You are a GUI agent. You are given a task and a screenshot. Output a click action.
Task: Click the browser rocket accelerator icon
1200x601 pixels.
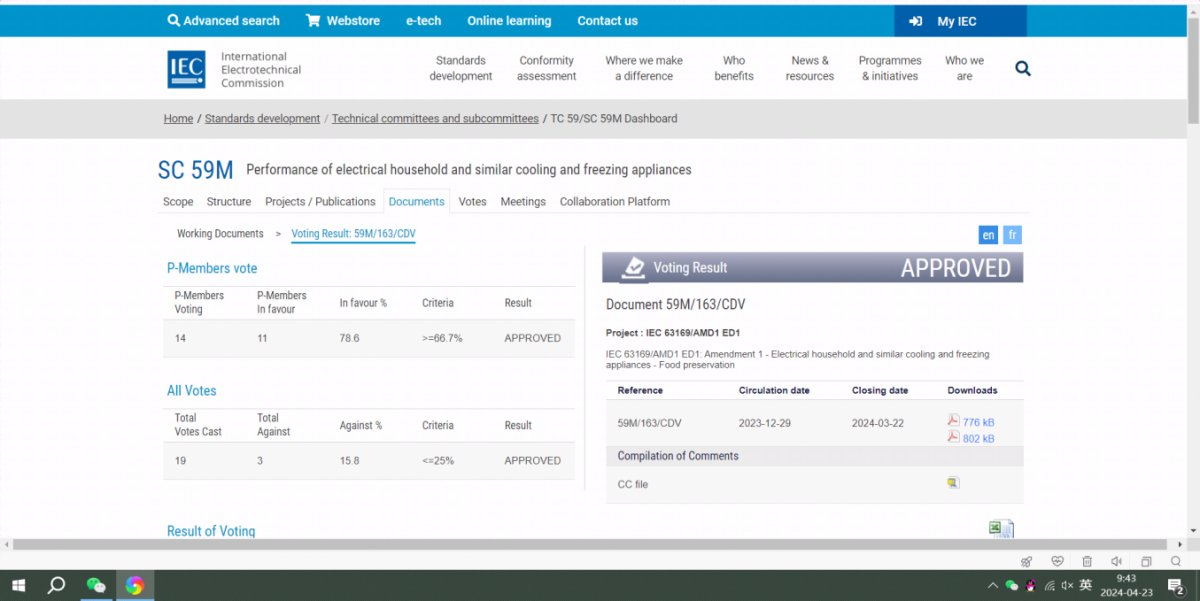point(1026,561)
